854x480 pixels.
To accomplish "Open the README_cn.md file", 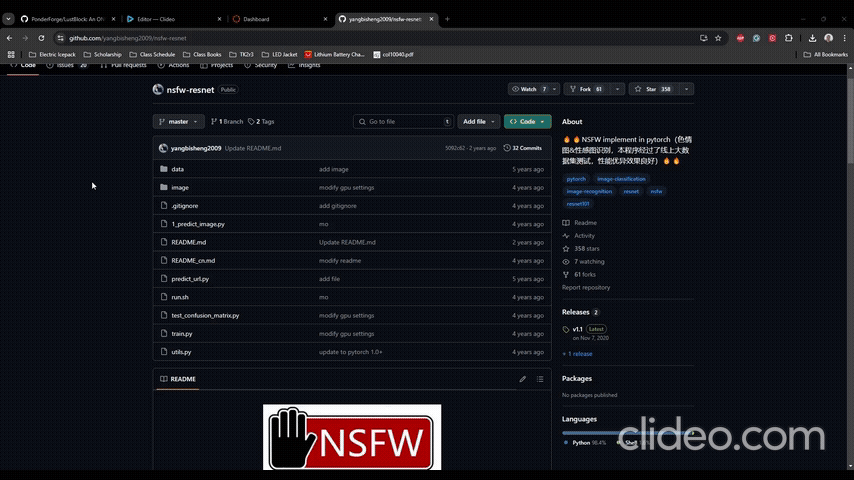I will [x=193, y=260].
